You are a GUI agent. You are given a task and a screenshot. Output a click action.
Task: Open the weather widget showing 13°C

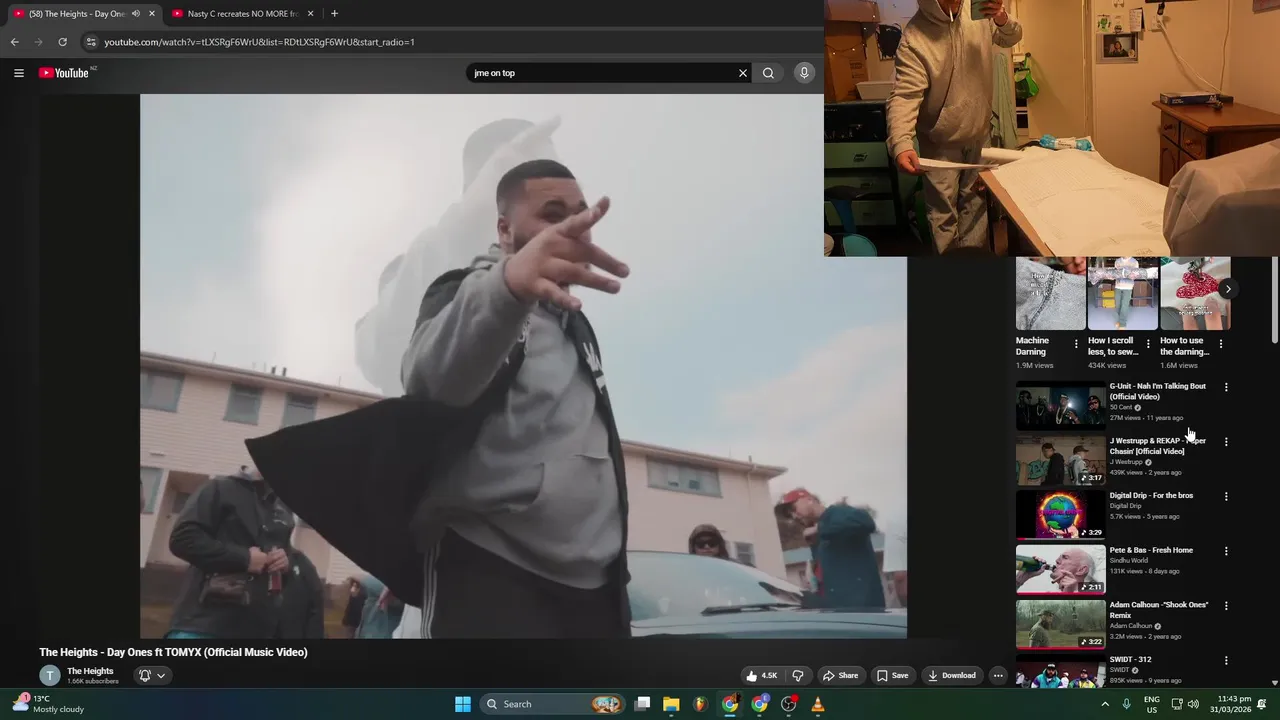[48, 704]
